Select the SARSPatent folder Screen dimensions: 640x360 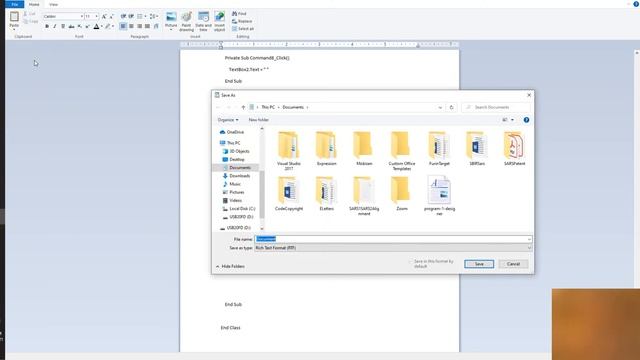pyautogui.click(x=514, y=149)
